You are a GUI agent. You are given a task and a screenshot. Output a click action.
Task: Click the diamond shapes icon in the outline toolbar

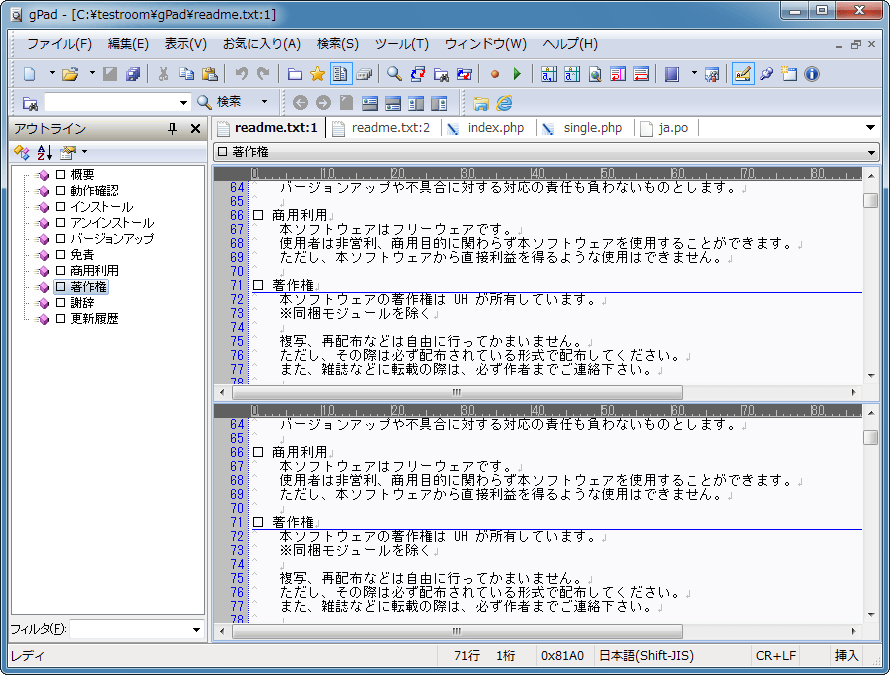pyautogui.click(x=22, y=152)
